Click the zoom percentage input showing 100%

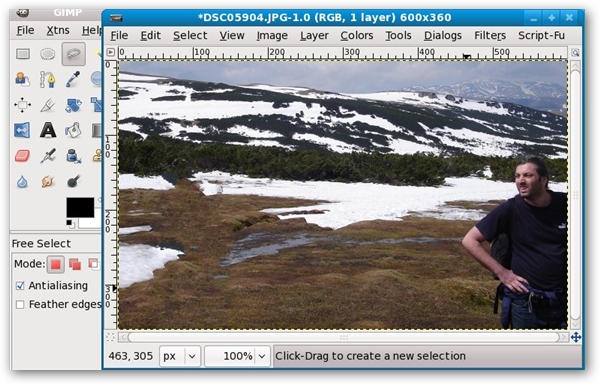[x=230, y=356]
